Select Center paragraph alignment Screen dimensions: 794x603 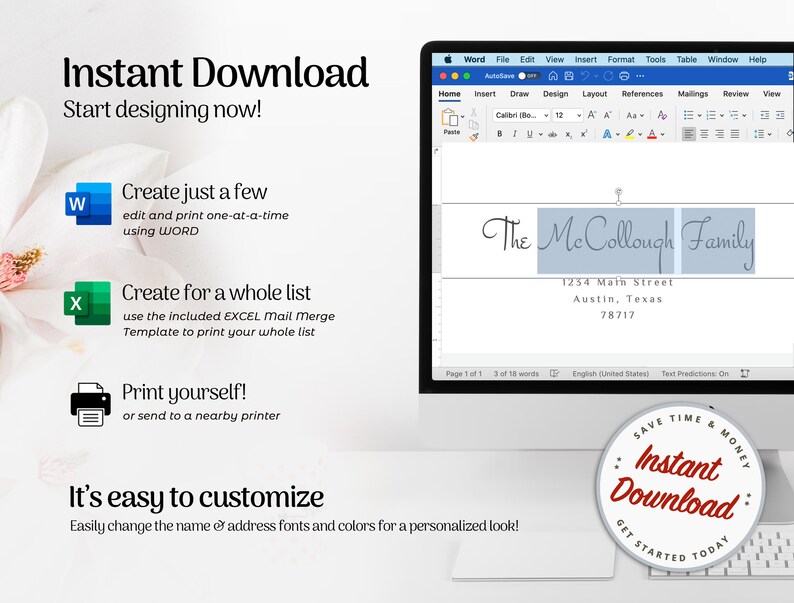coord(704,134)
